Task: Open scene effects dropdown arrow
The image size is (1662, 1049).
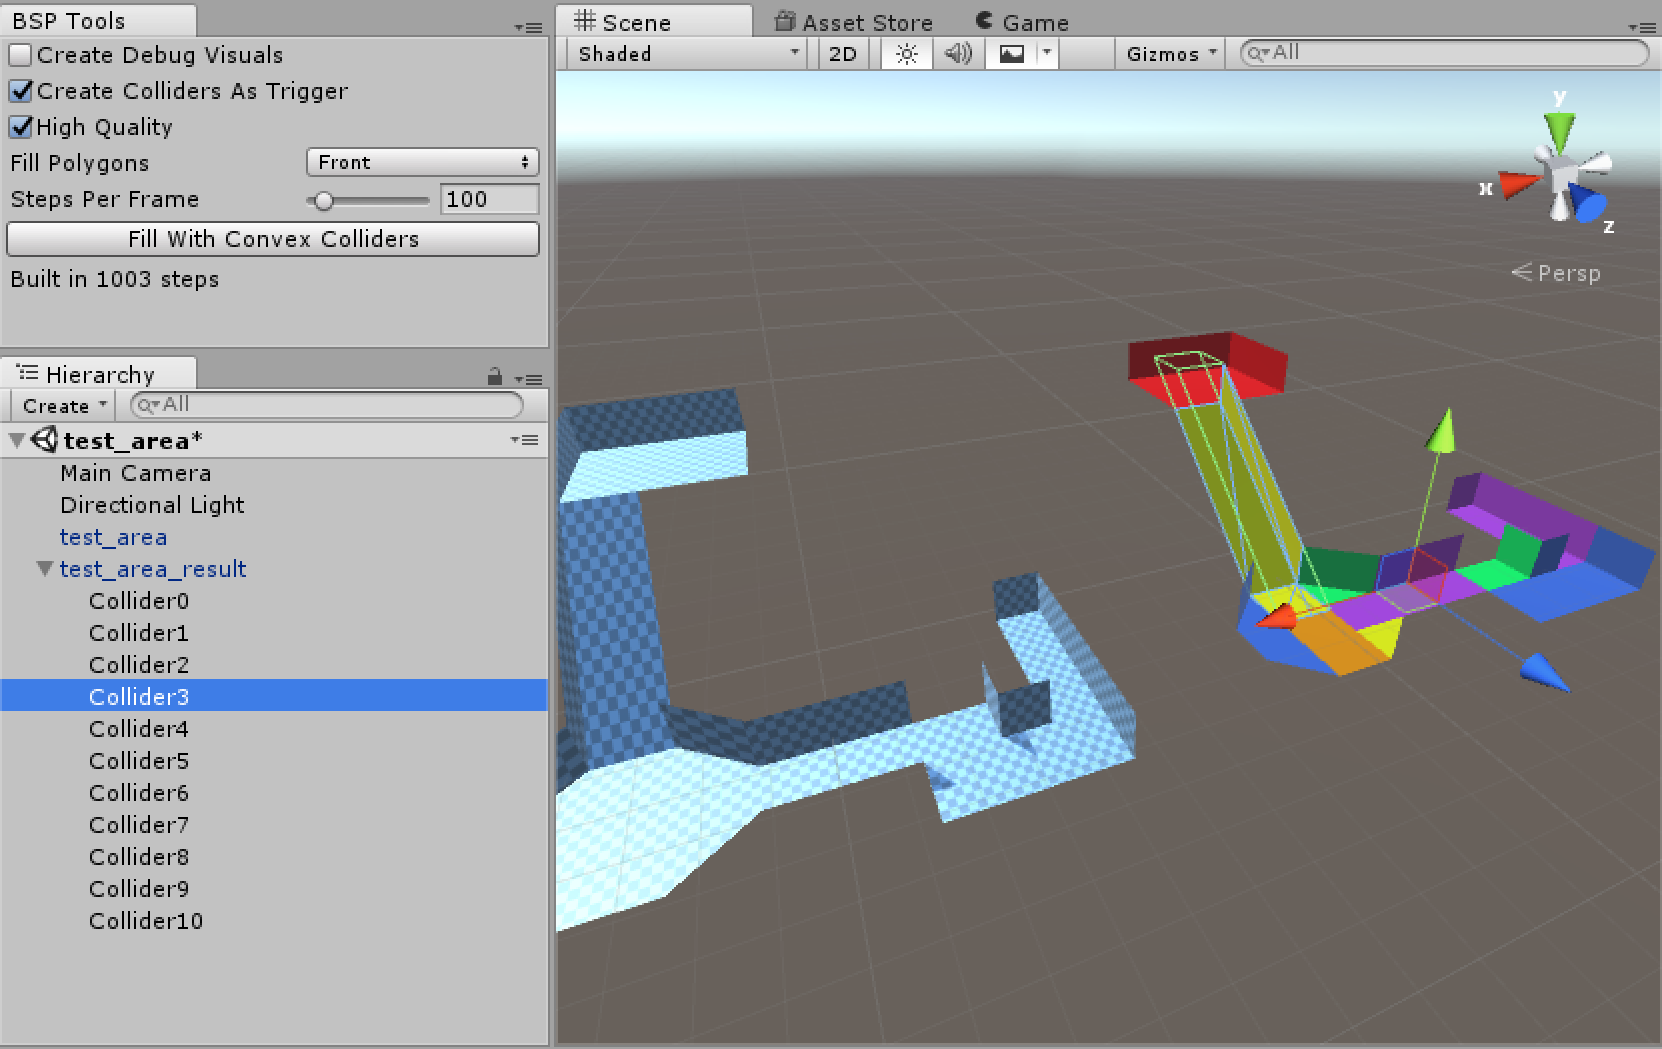Action: point(1047,54)
